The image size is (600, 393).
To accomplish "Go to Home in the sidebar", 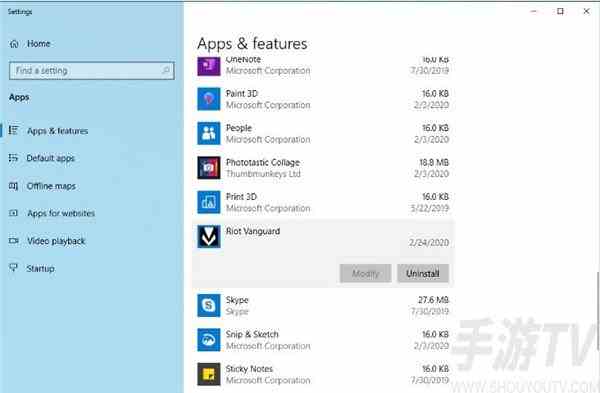I will 30,44.
